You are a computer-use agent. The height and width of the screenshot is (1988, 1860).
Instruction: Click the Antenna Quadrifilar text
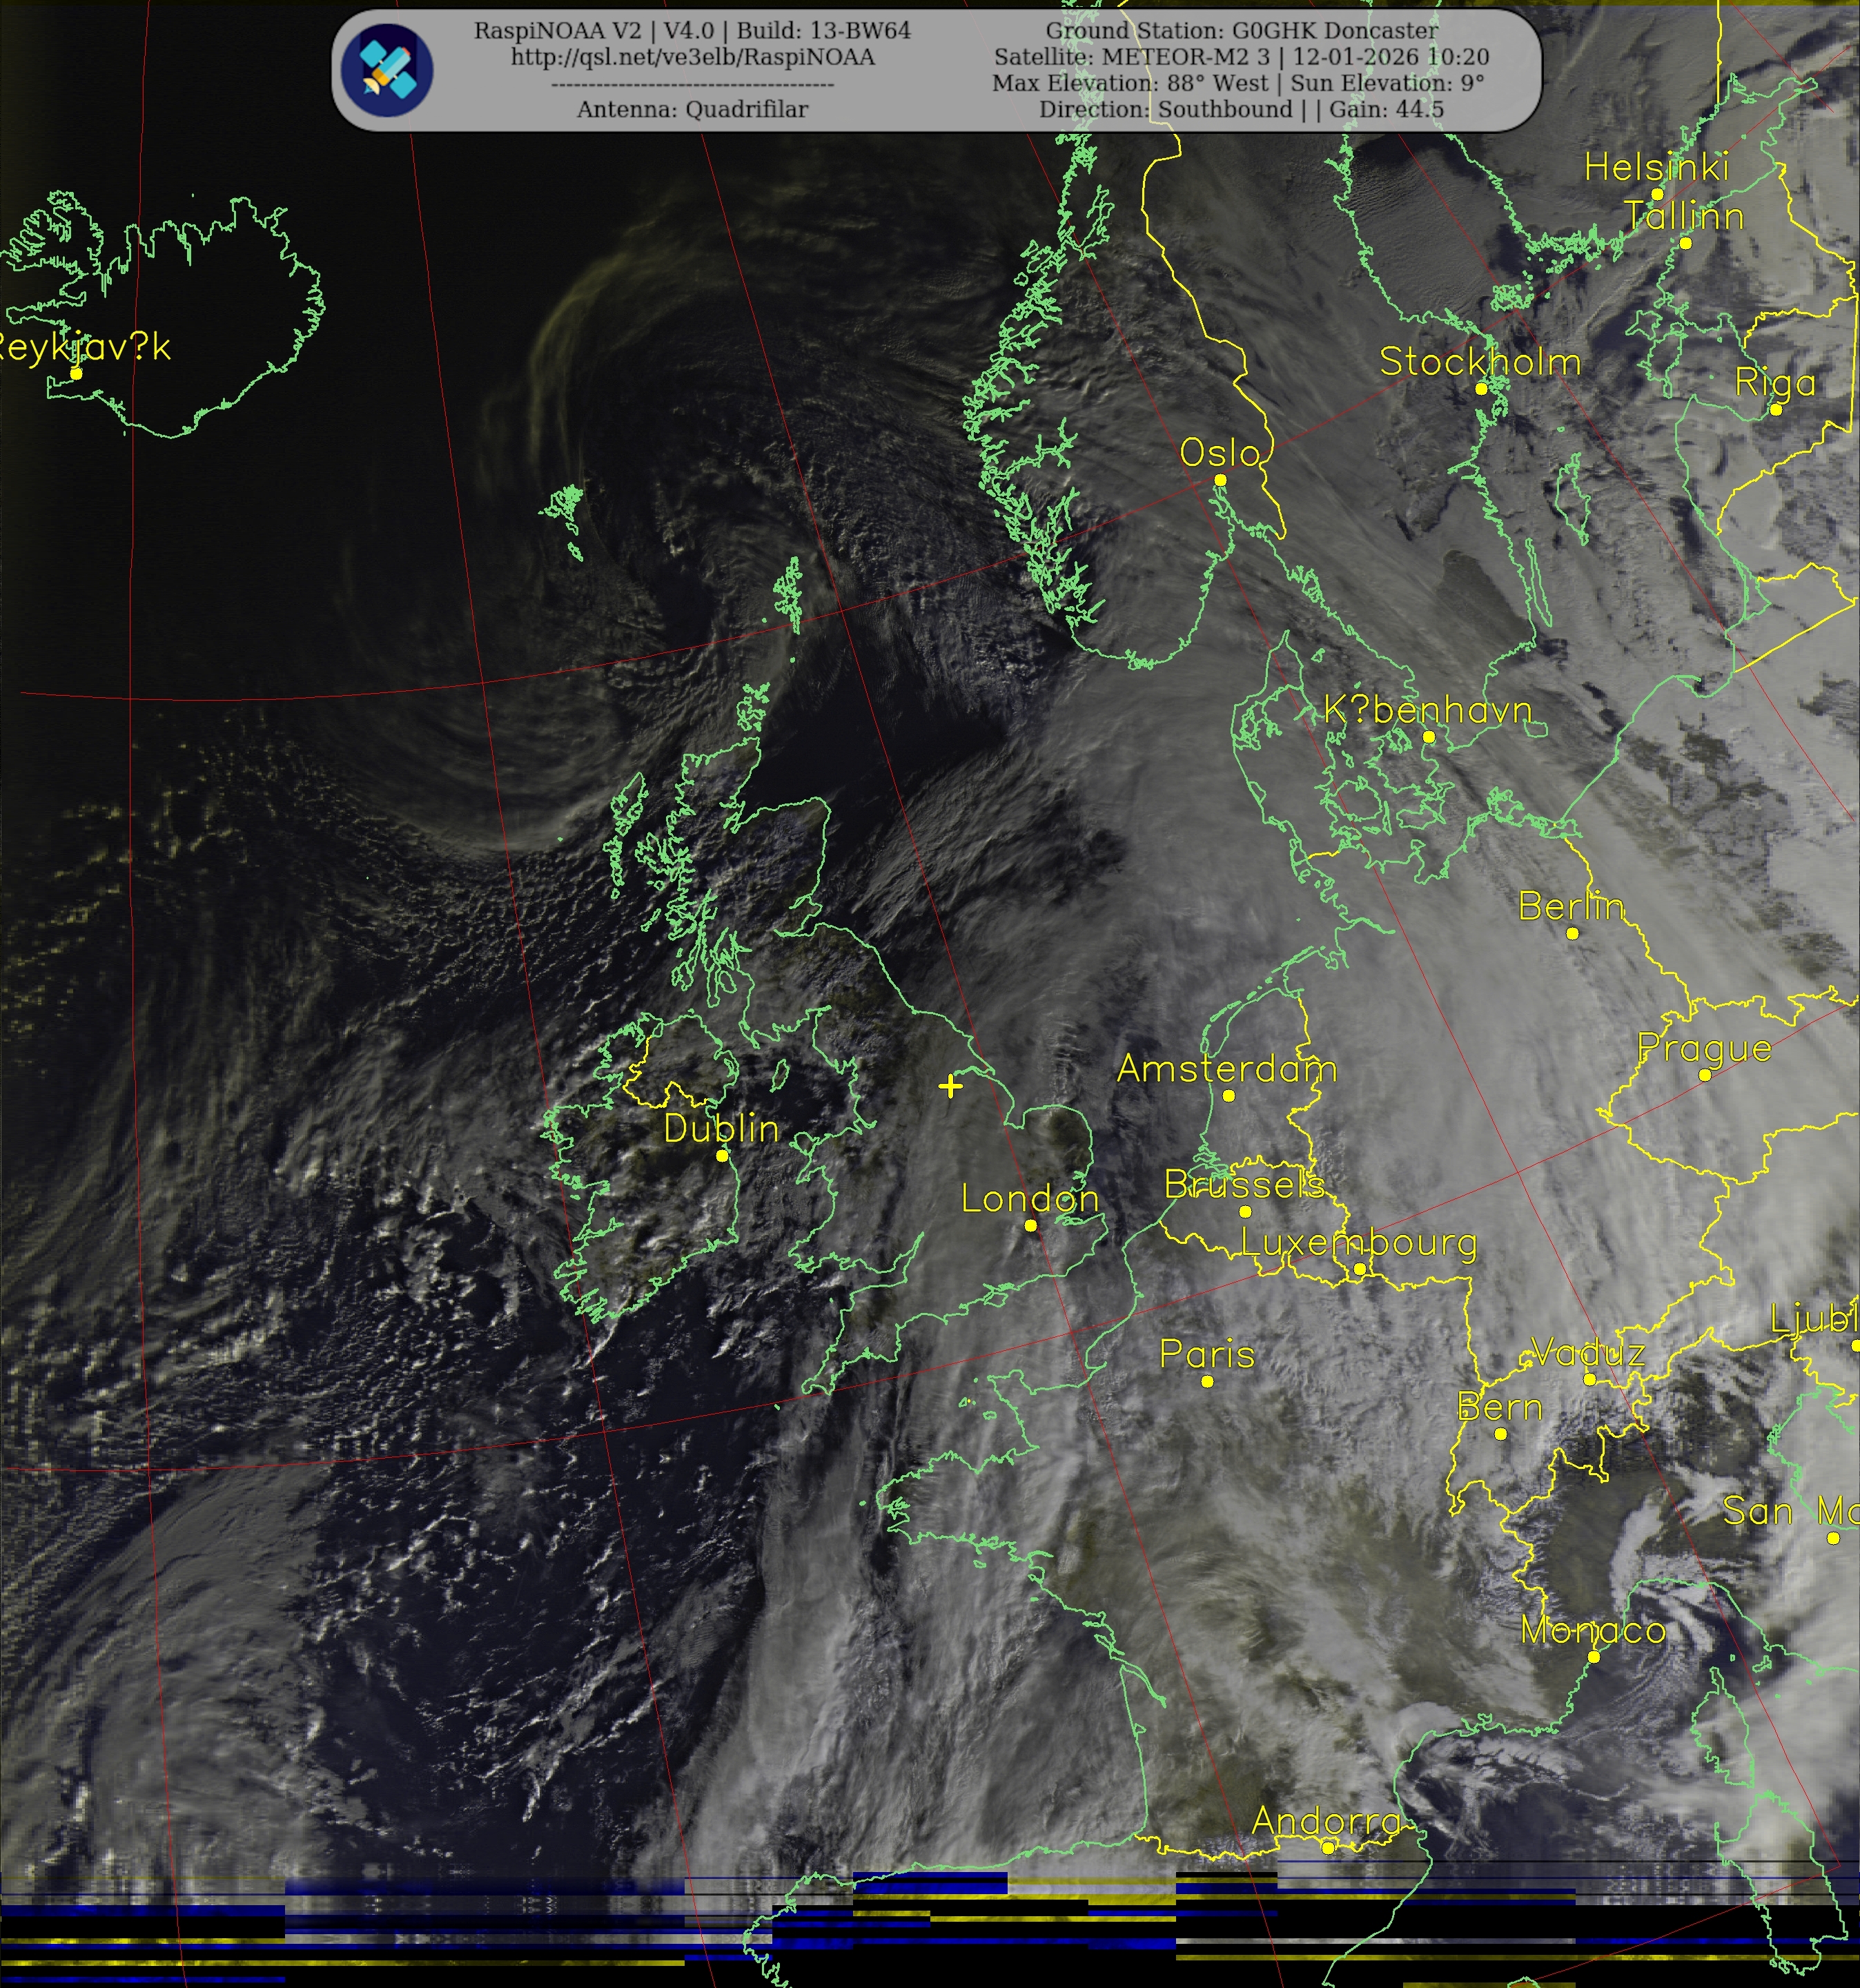[x=692, y=109]
